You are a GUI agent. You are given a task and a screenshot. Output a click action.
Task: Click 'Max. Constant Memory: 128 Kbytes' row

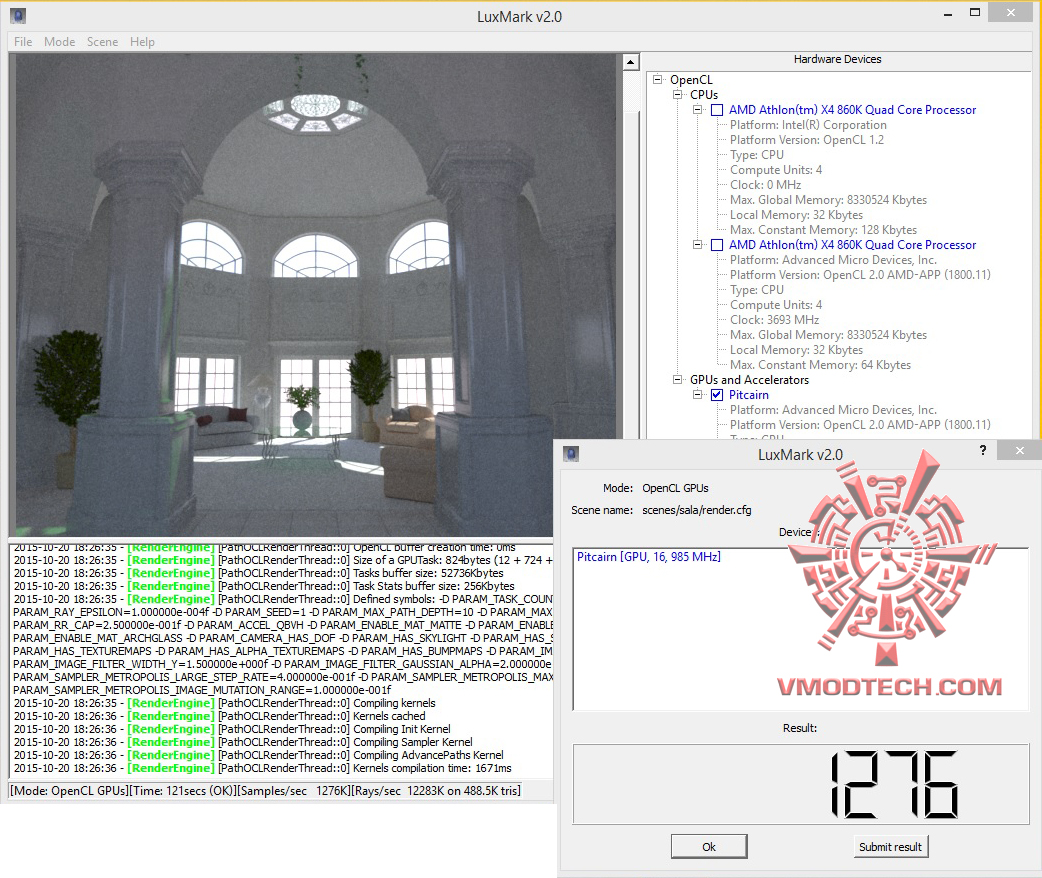coord(823,230)
